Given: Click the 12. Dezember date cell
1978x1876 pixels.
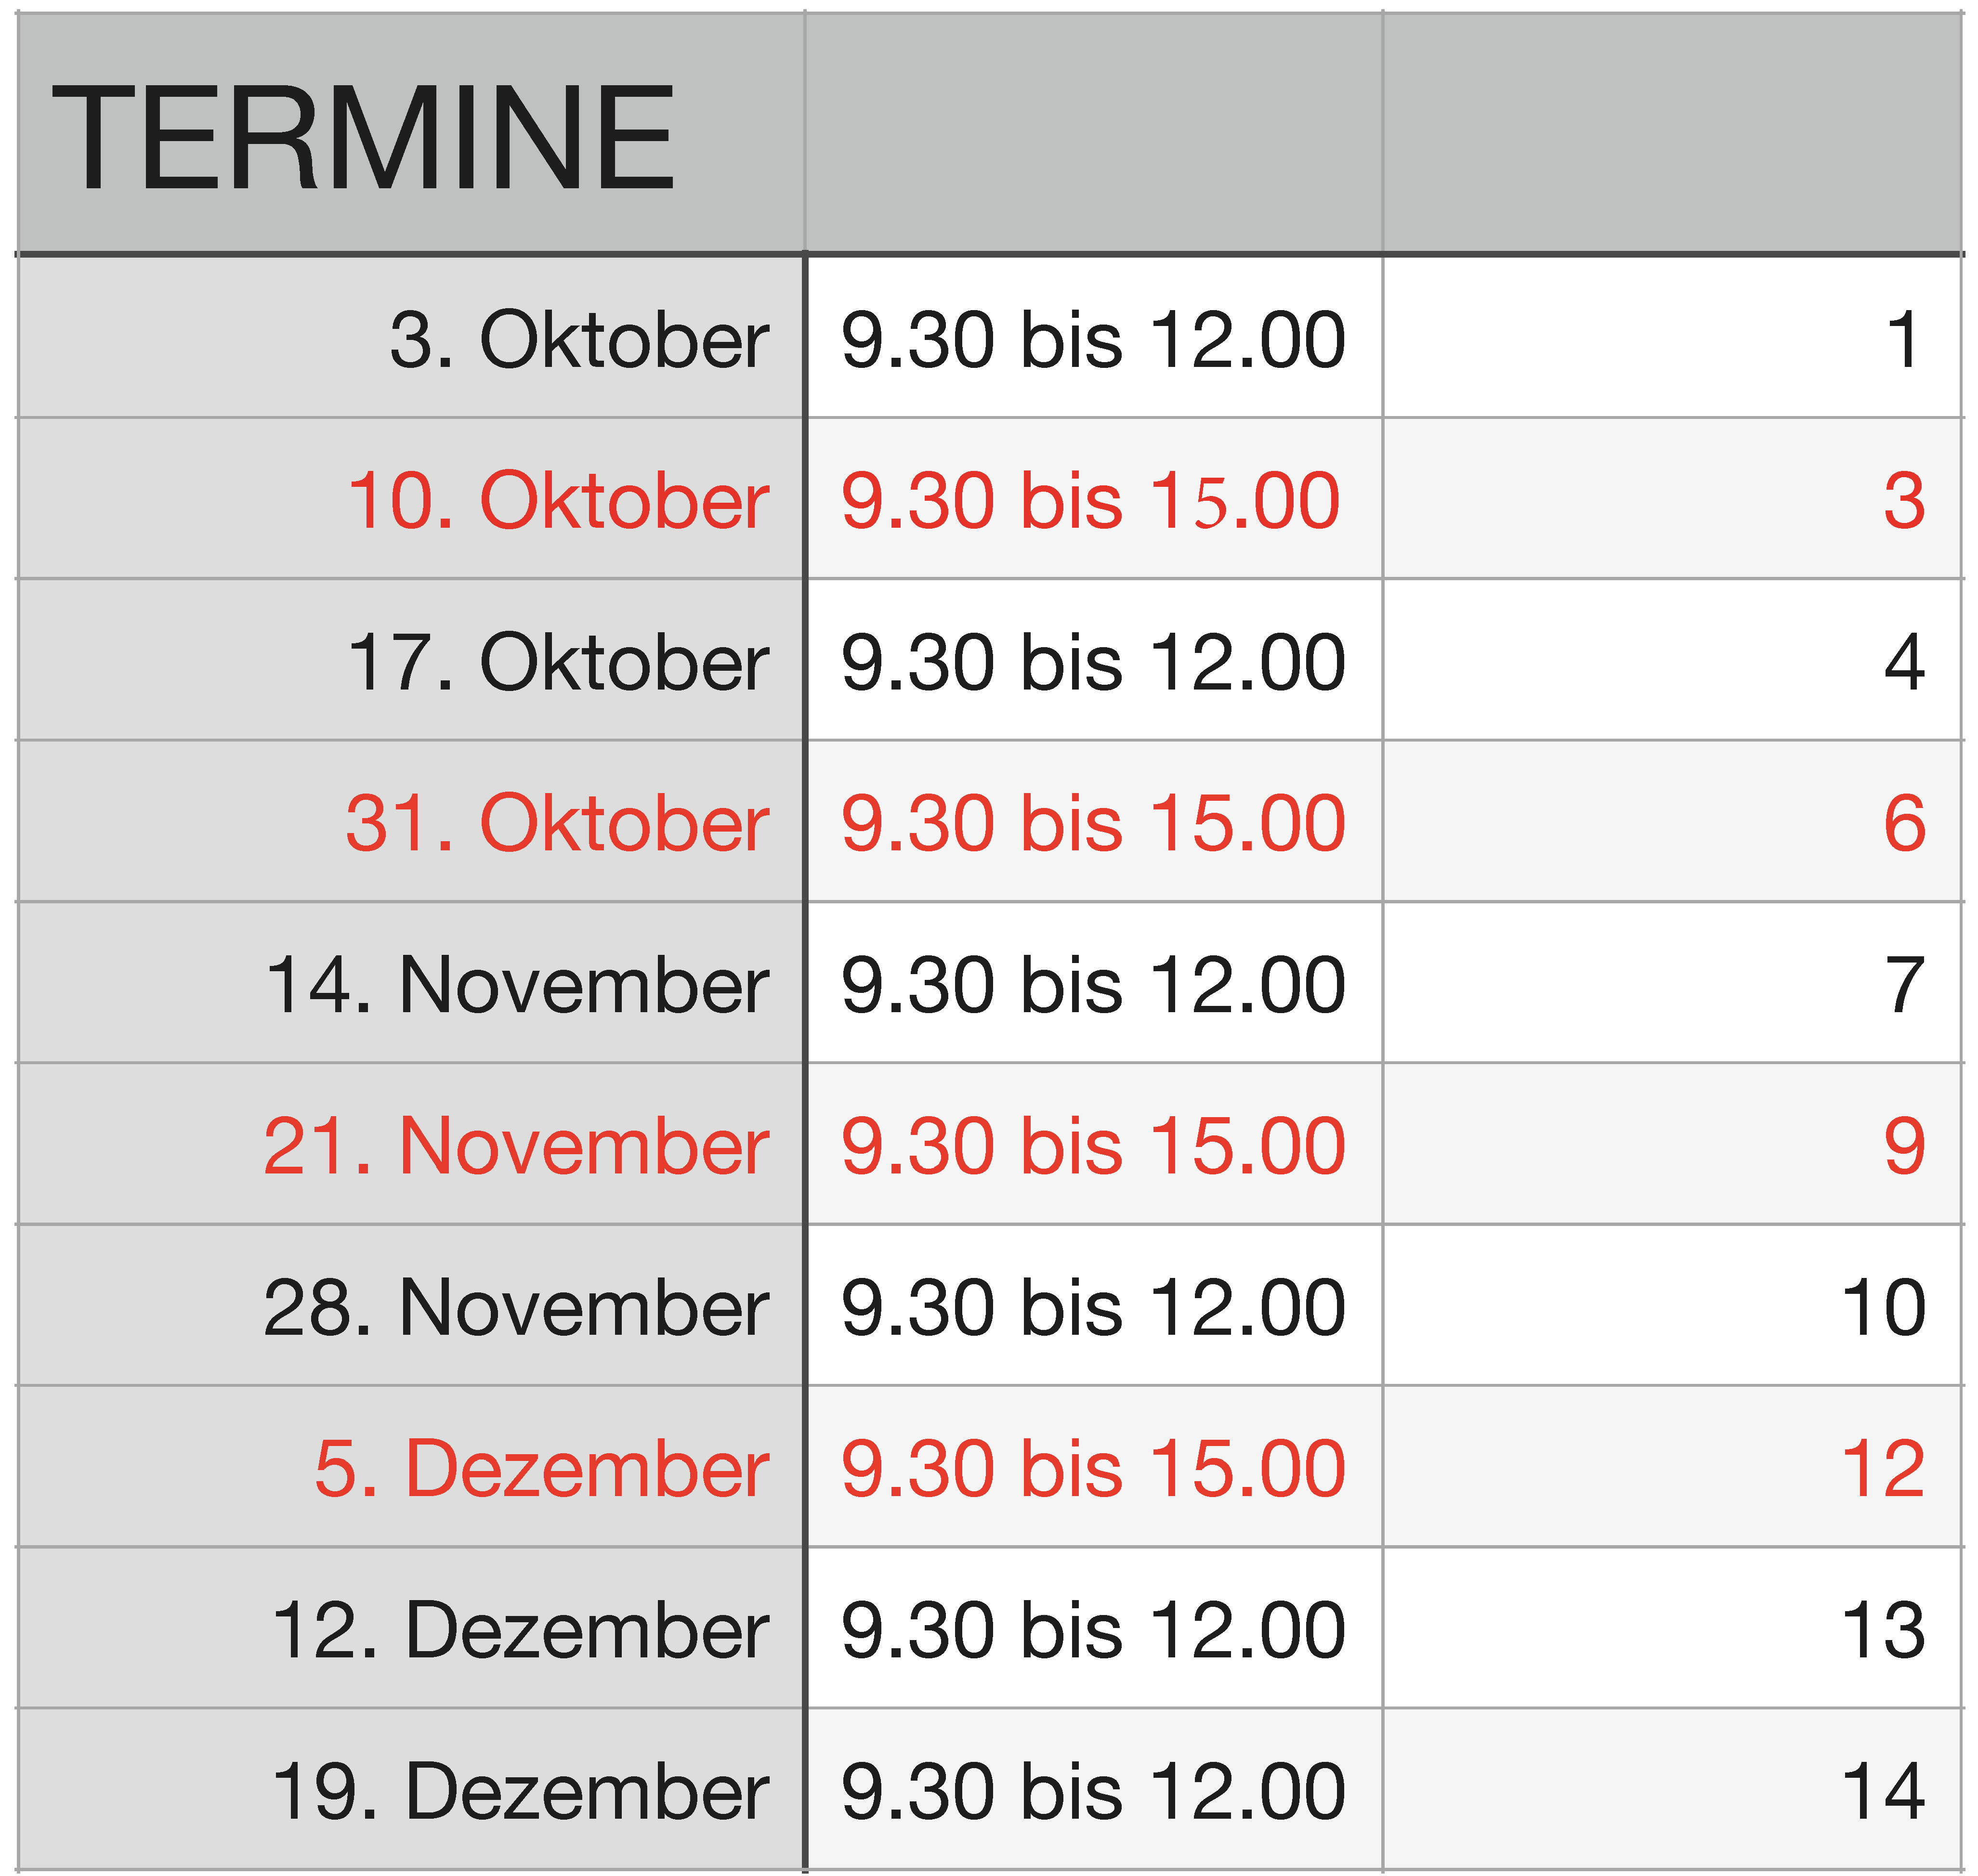Looking at the screenshot, I should coord(410,1628).
